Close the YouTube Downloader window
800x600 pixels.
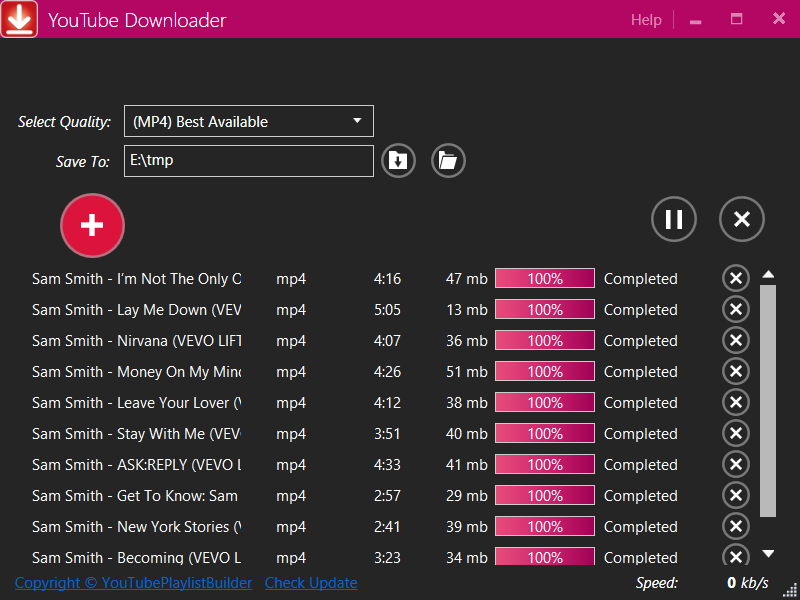[779, 19]
